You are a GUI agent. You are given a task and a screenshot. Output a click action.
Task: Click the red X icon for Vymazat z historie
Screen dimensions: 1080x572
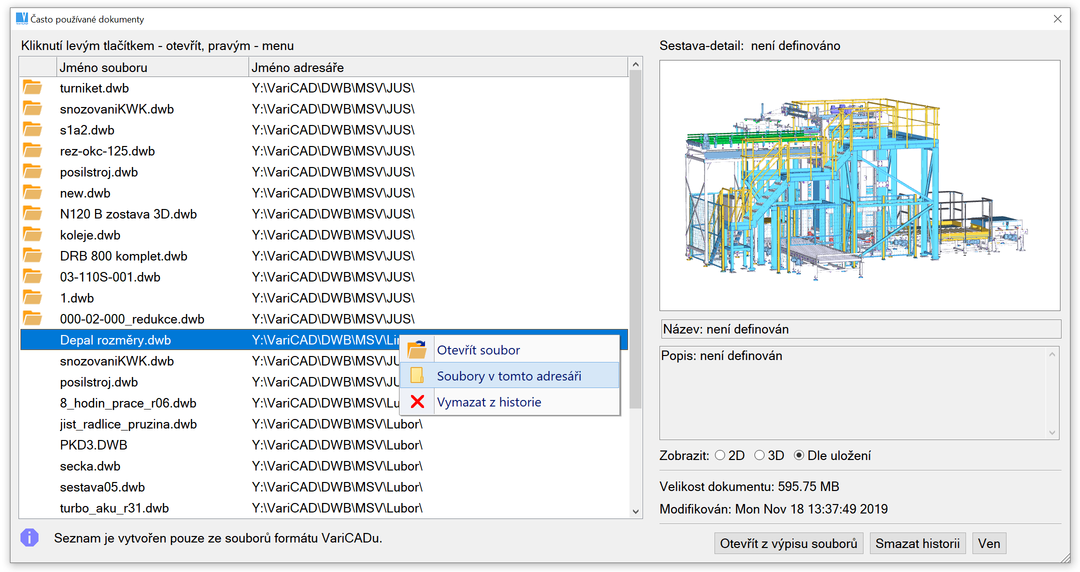tap(417, 402)
